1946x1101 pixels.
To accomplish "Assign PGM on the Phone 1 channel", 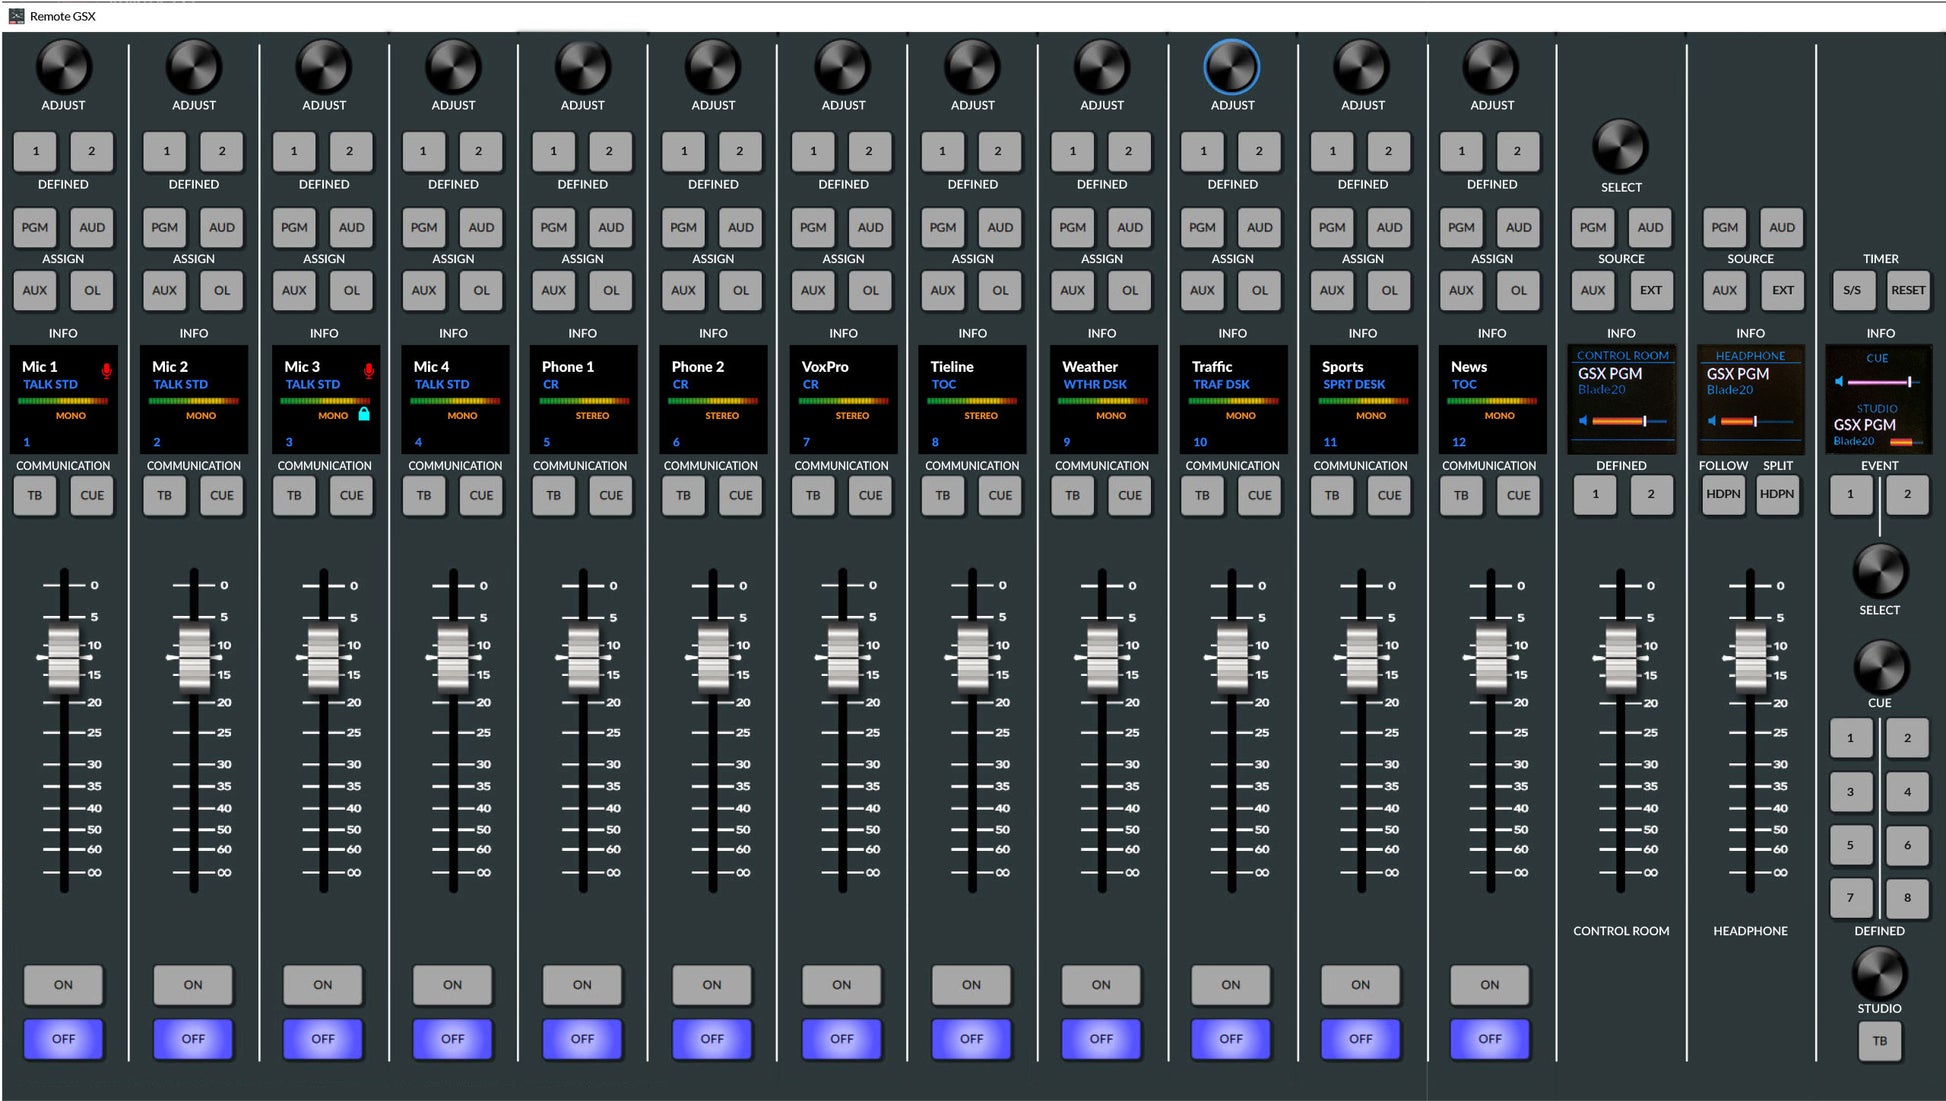I will pyautogui.click(x=553, y=227).
